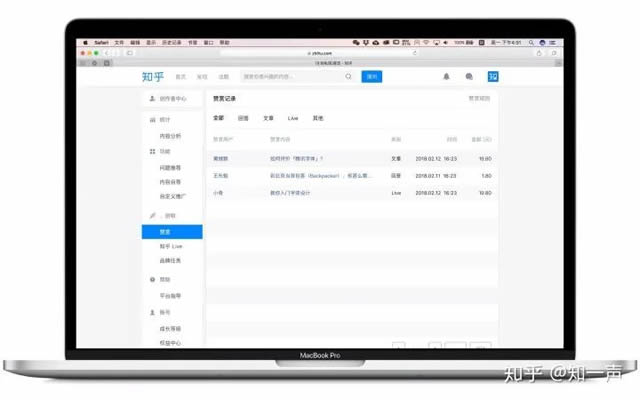Screen dimensions: 640x400
Task: Switch to the Live filter tab
Action: pyautogui.click(x=293, y=118)
